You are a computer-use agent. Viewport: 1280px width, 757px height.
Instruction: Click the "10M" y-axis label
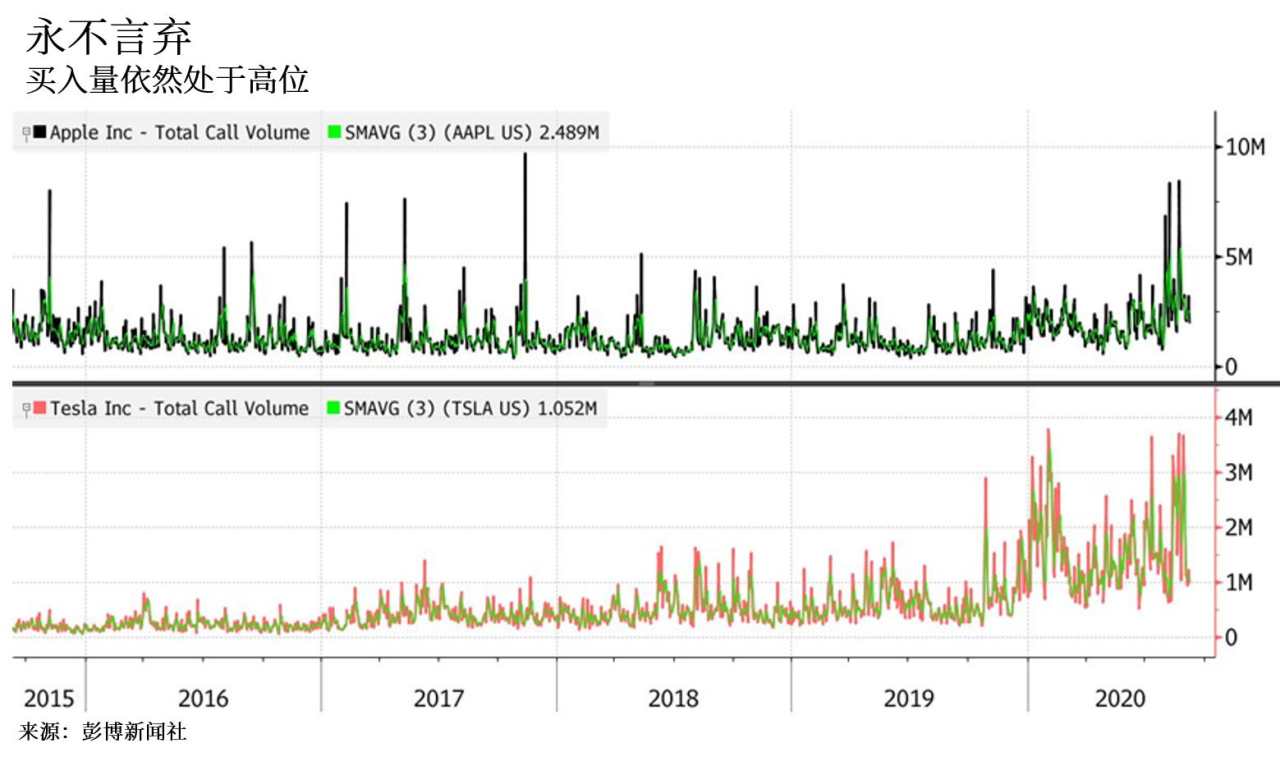click(x=1248, y=147)
